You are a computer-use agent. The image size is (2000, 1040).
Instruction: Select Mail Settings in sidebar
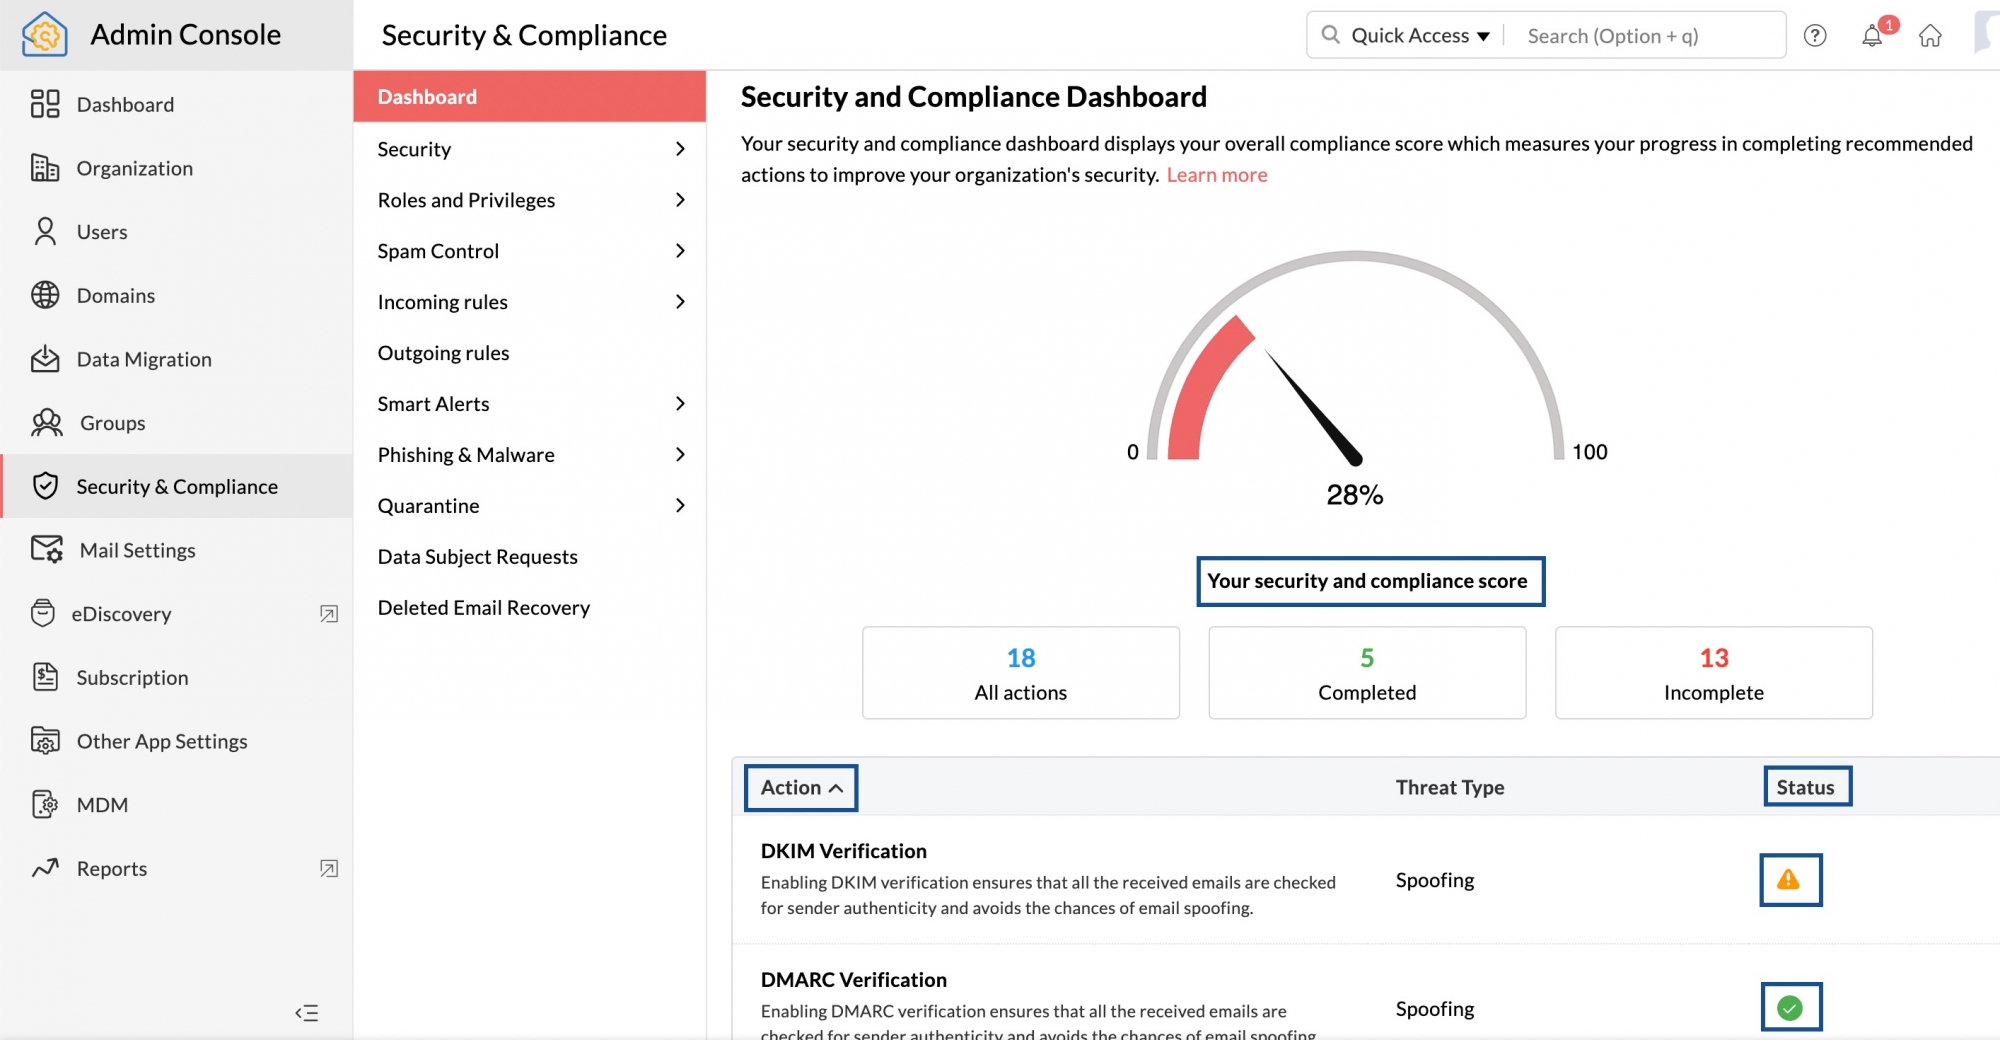click(137, 550)
